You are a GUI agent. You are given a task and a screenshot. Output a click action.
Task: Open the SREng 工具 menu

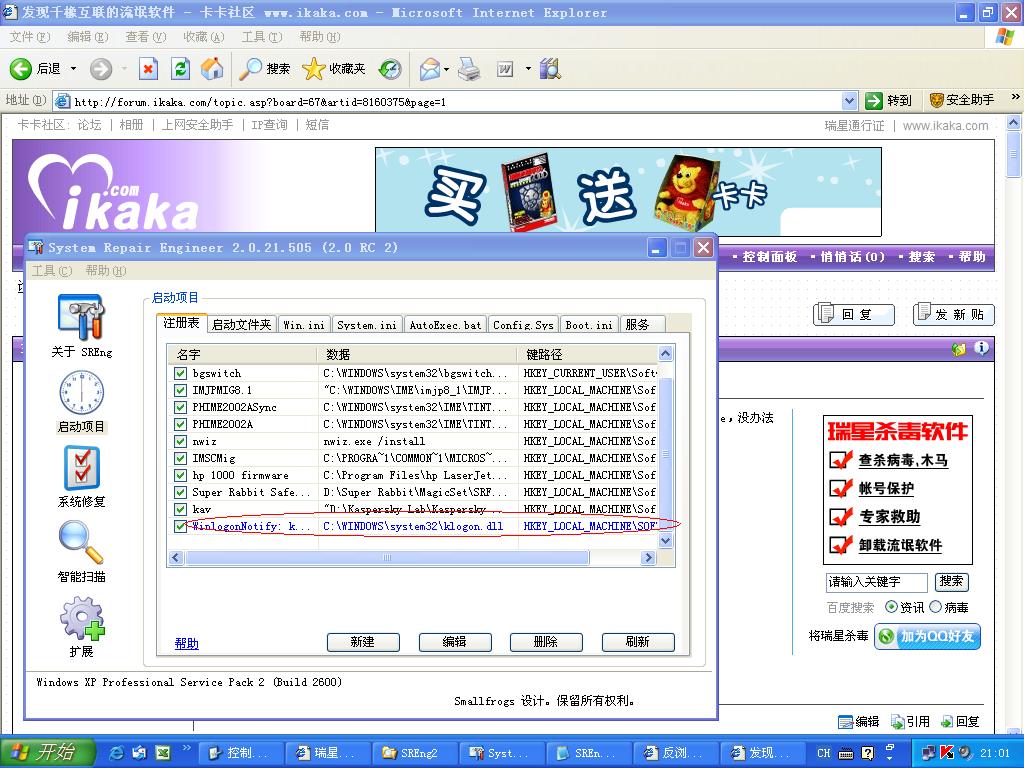(51, 270)
